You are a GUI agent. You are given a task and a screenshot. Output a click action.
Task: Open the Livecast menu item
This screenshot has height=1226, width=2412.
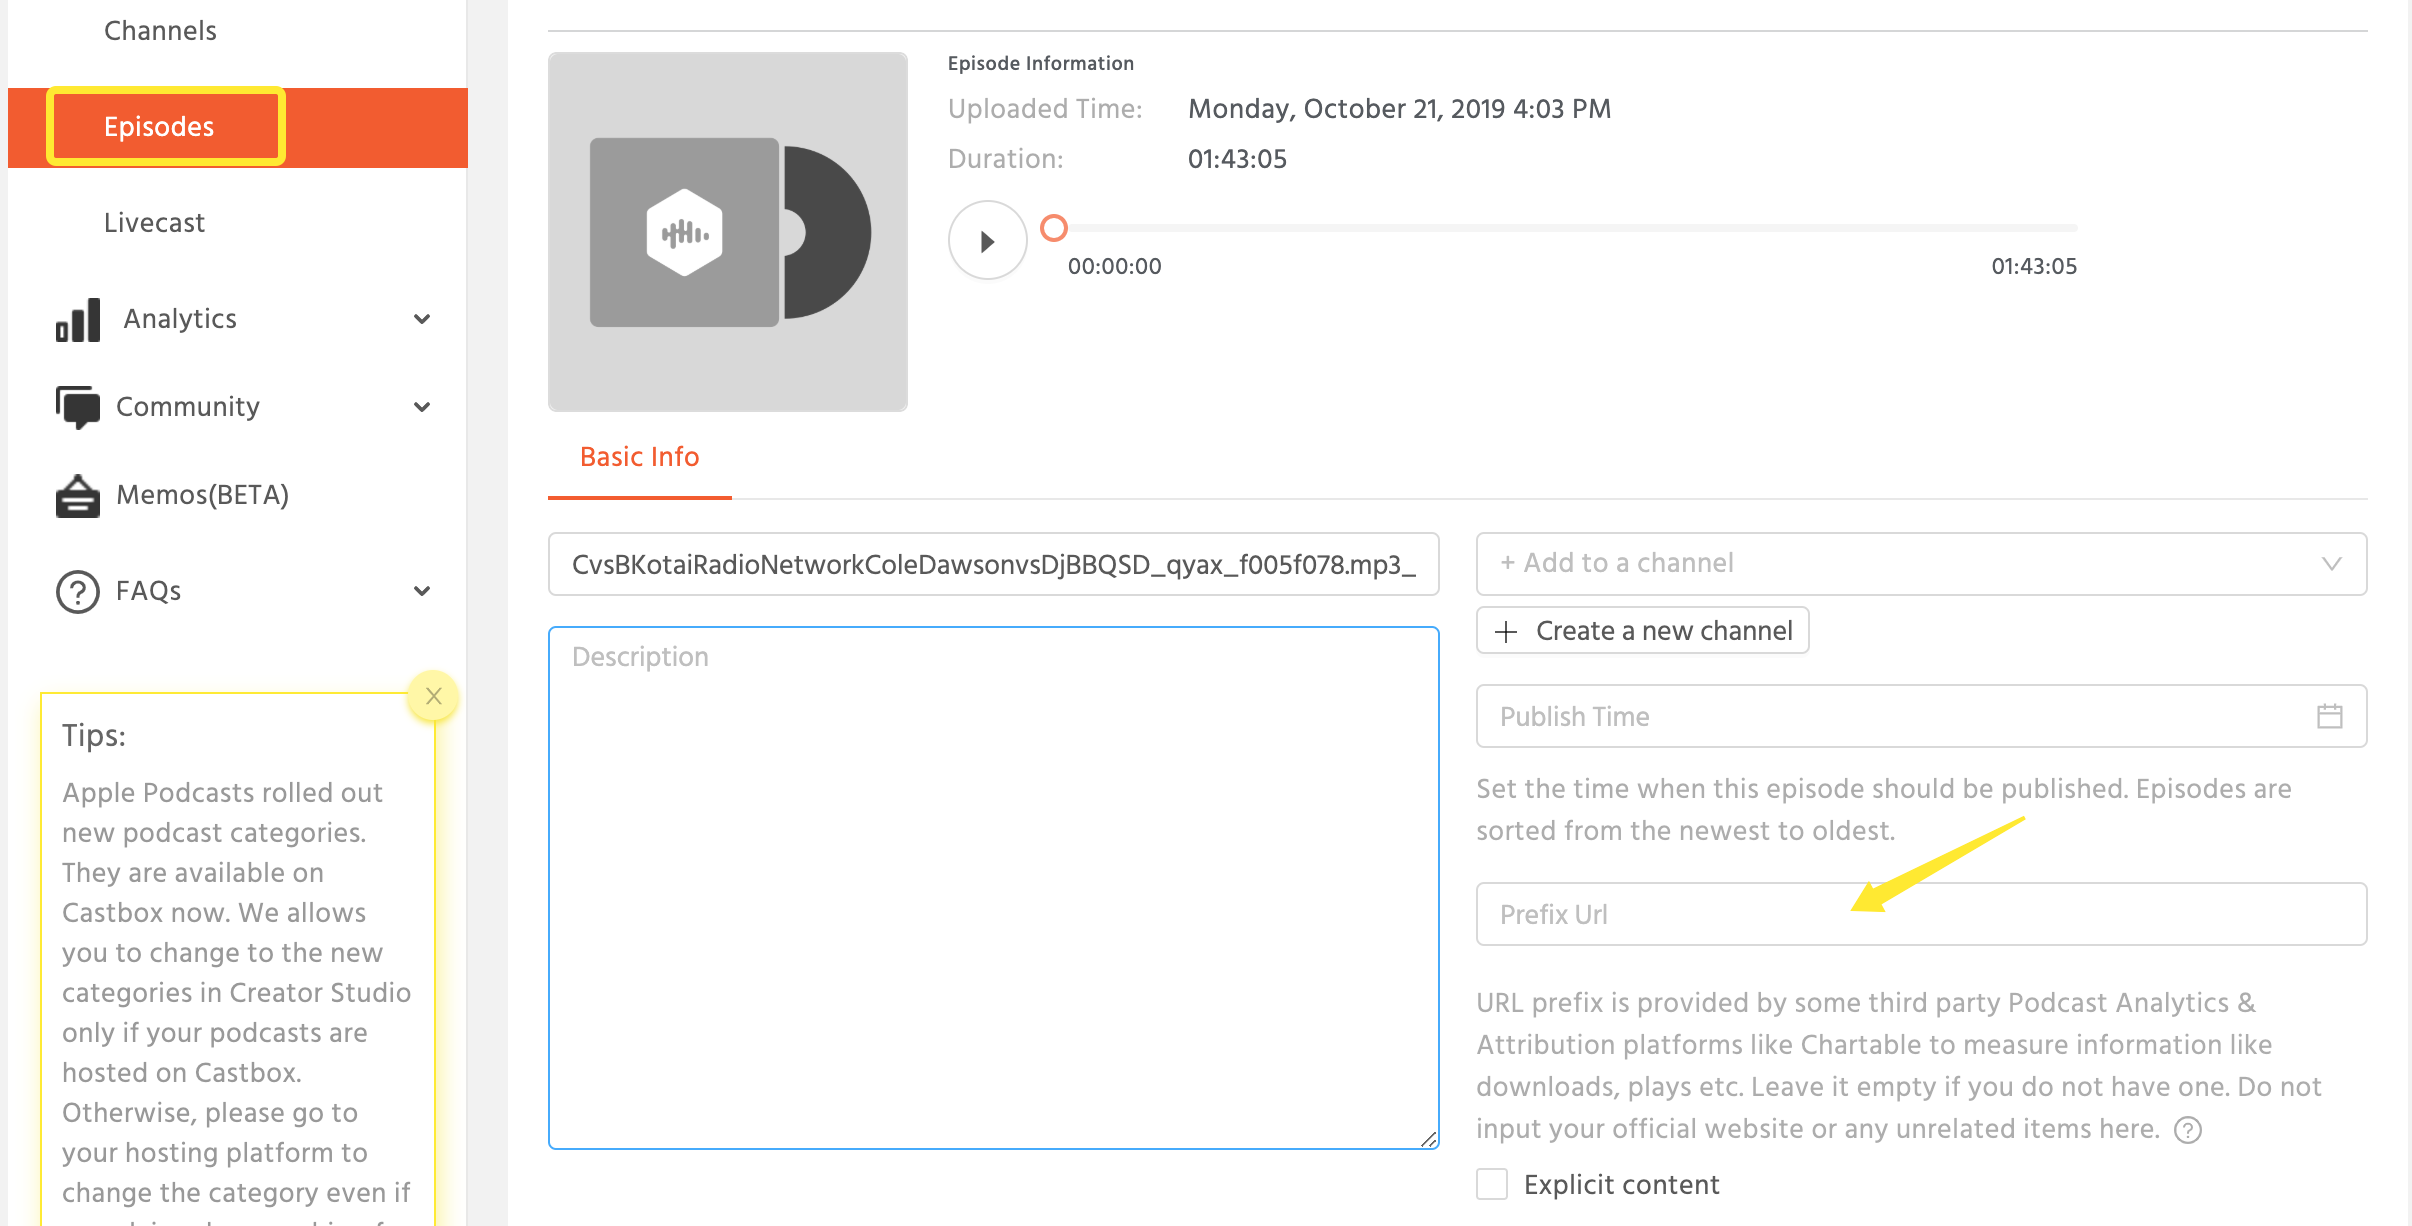(x=154, y=223)
